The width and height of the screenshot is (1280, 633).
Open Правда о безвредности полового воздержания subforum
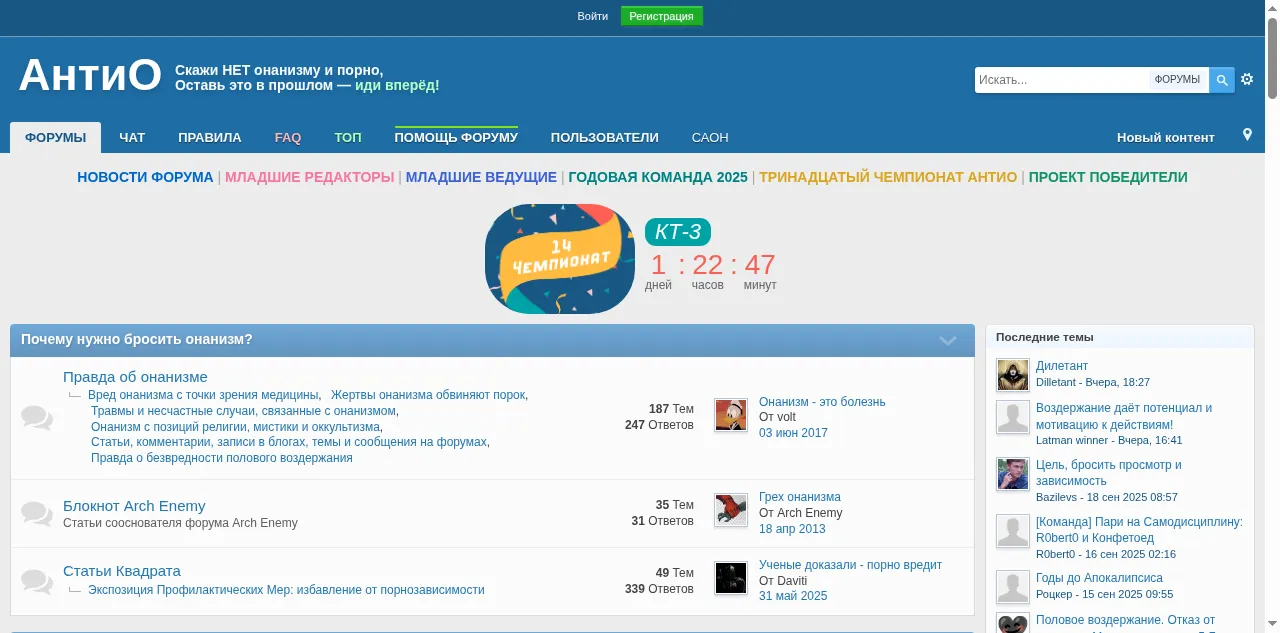click(222, 458)
